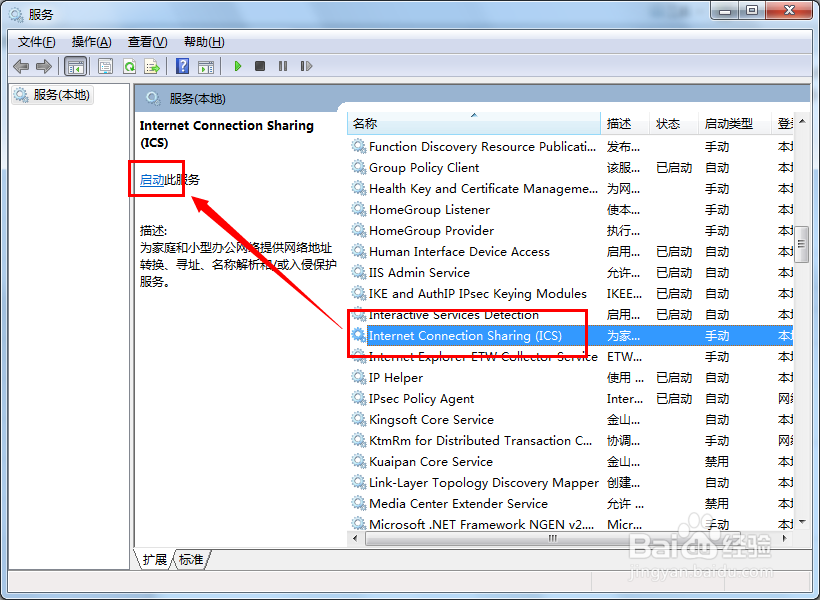This screenshot has width=820, height=600.
Task: Open the 查看(V) menu
Action: point(147,42)
